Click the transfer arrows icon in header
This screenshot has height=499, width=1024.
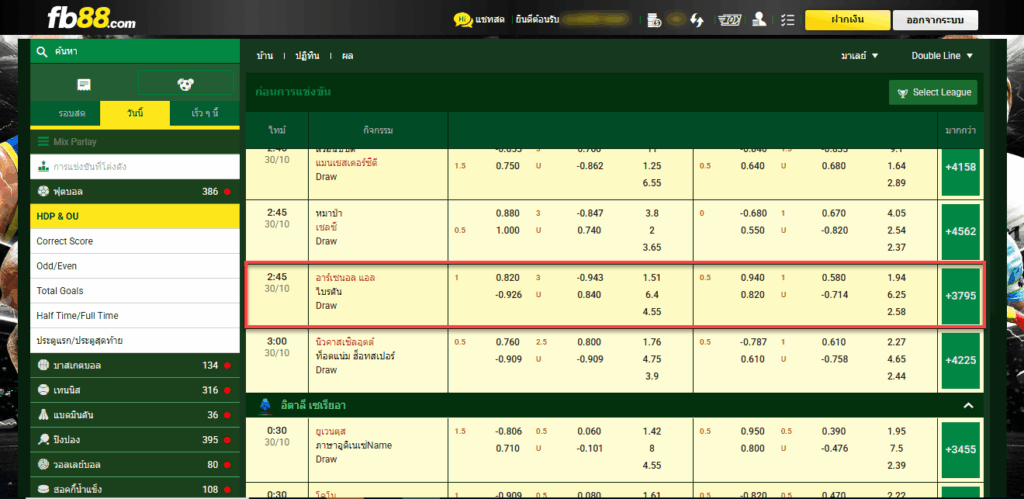click(x=697, y=20)
